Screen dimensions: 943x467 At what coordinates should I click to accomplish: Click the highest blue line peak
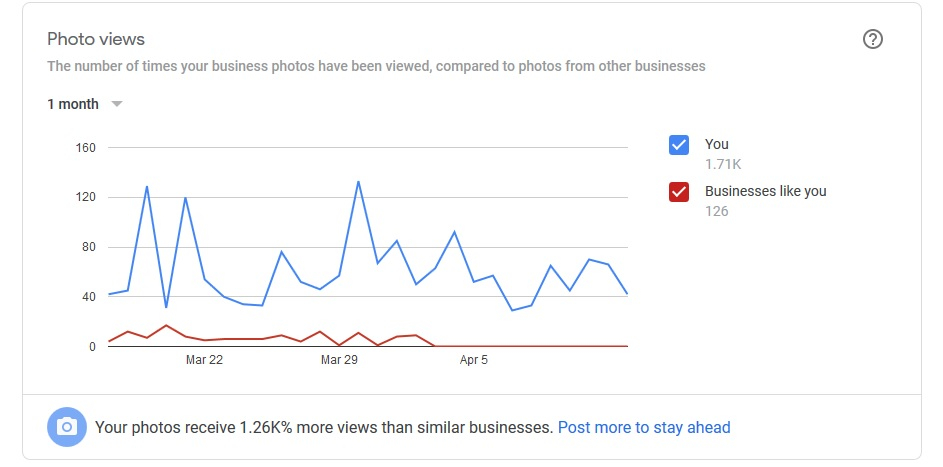358,182
